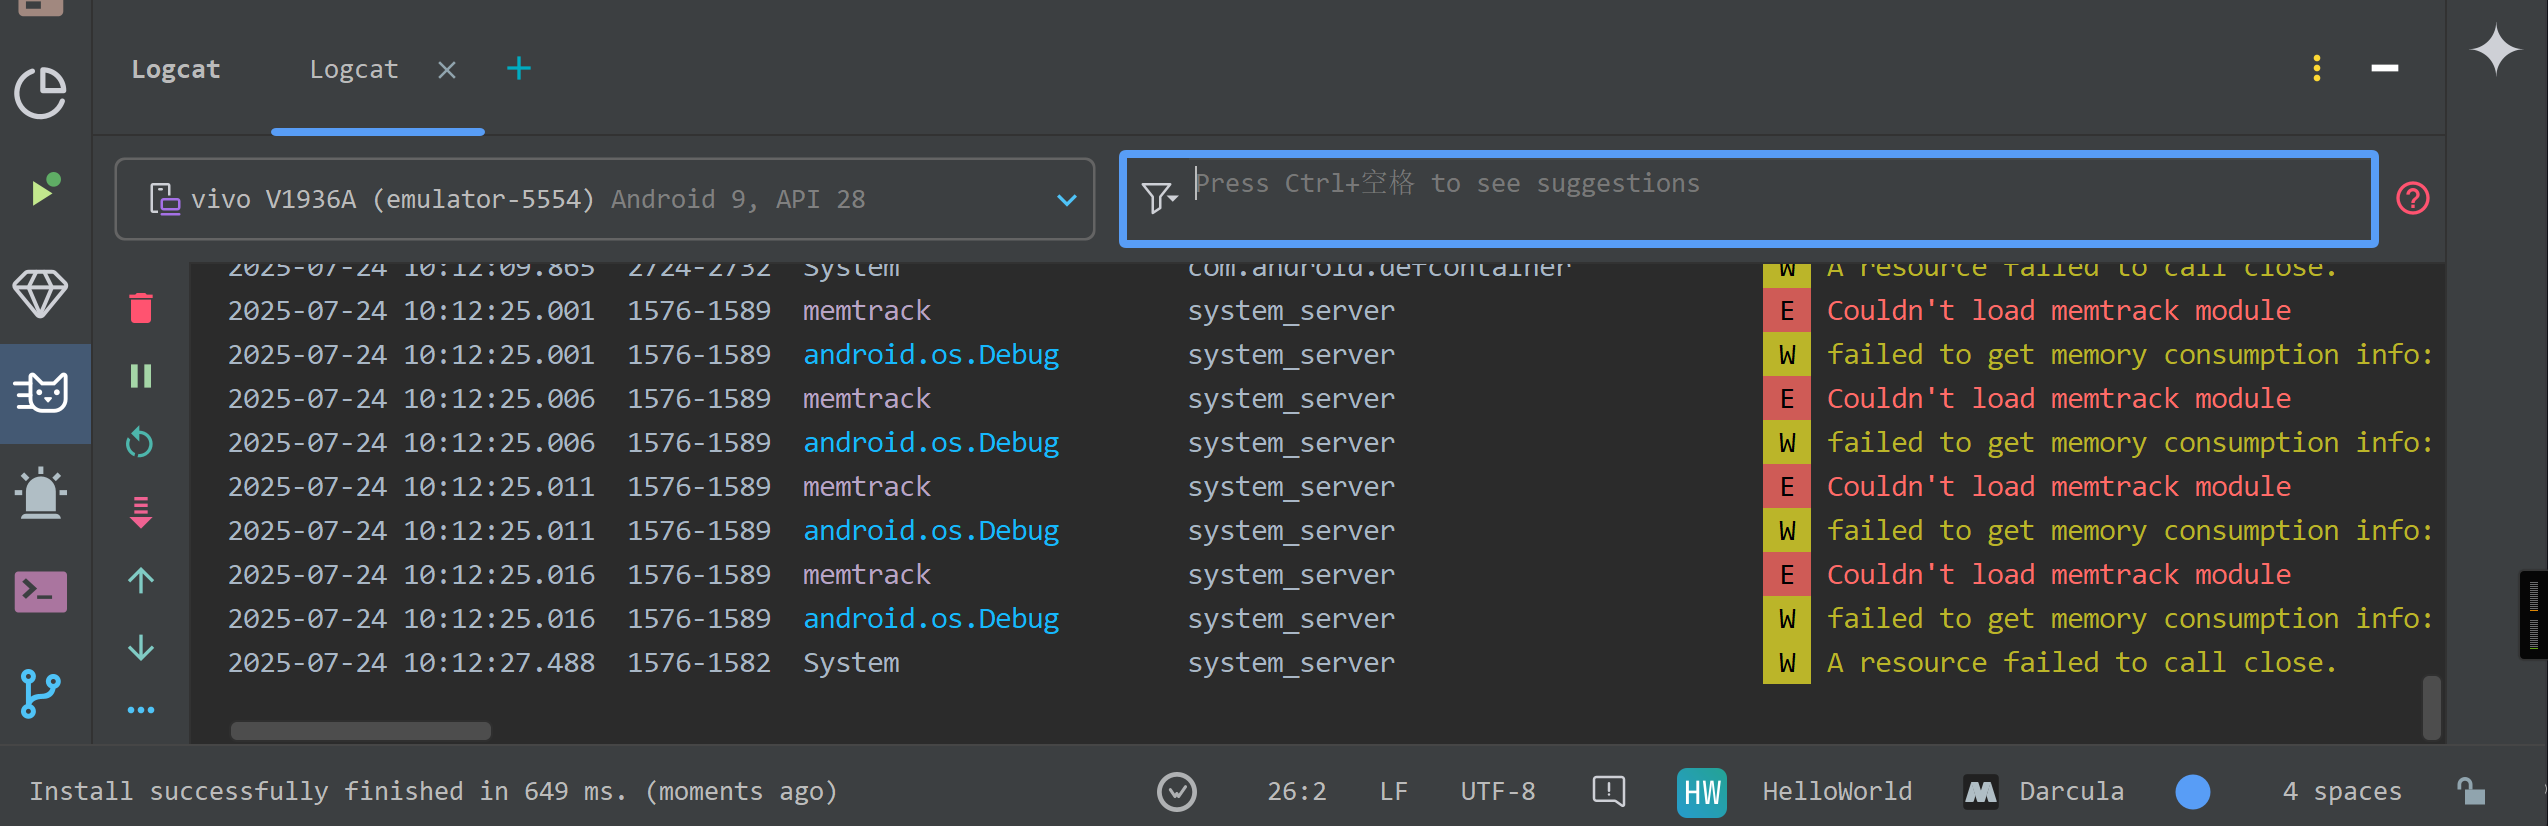Open the Git branch tool window
This screenshot has width=2548, height=826.
[41, 693]
